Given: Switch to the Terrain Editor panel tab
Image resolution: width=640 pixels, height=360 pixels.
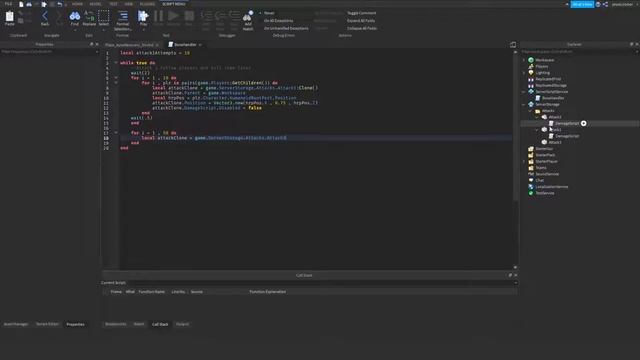Looking at the screenshot, I should 47,324.
